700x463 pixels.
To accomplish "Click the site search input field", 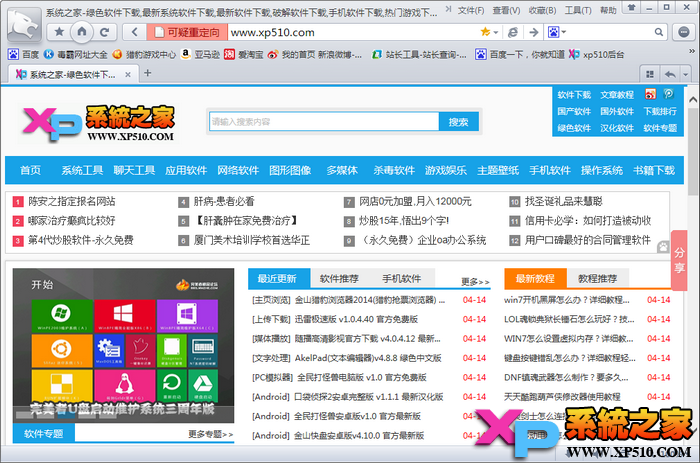I will (x=324, y=122).
